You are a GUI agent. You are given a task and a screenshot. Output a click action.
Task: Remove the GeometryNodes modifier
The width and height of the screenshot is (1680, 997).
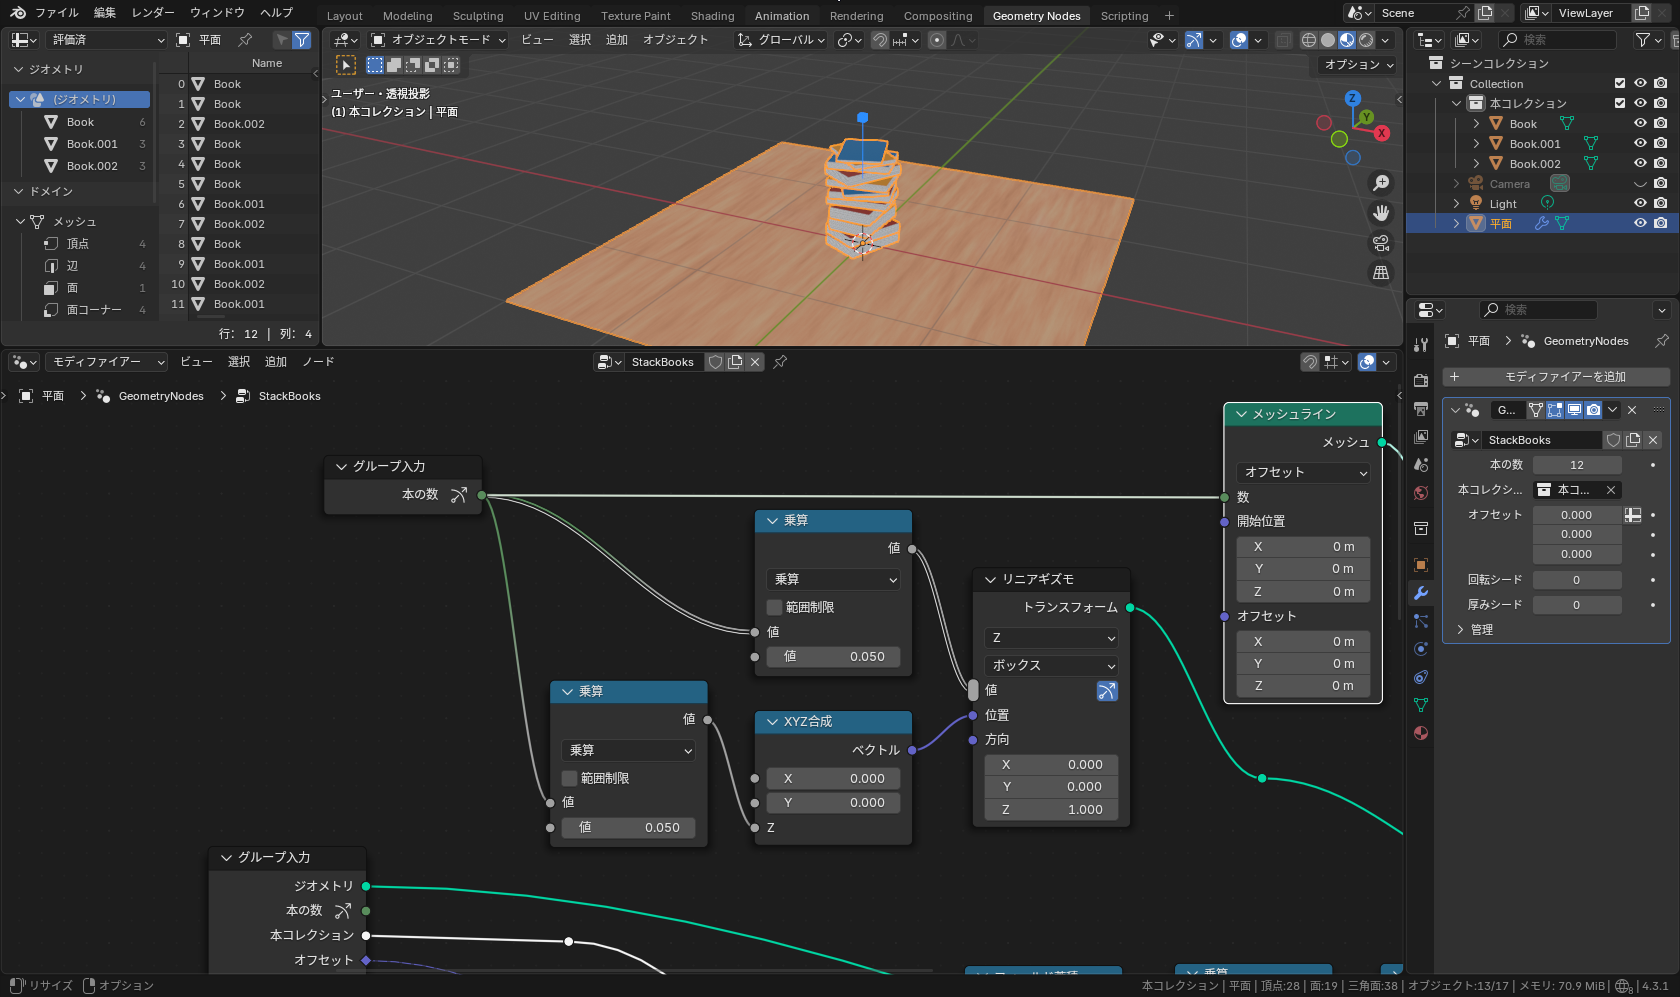point(1632,410)
